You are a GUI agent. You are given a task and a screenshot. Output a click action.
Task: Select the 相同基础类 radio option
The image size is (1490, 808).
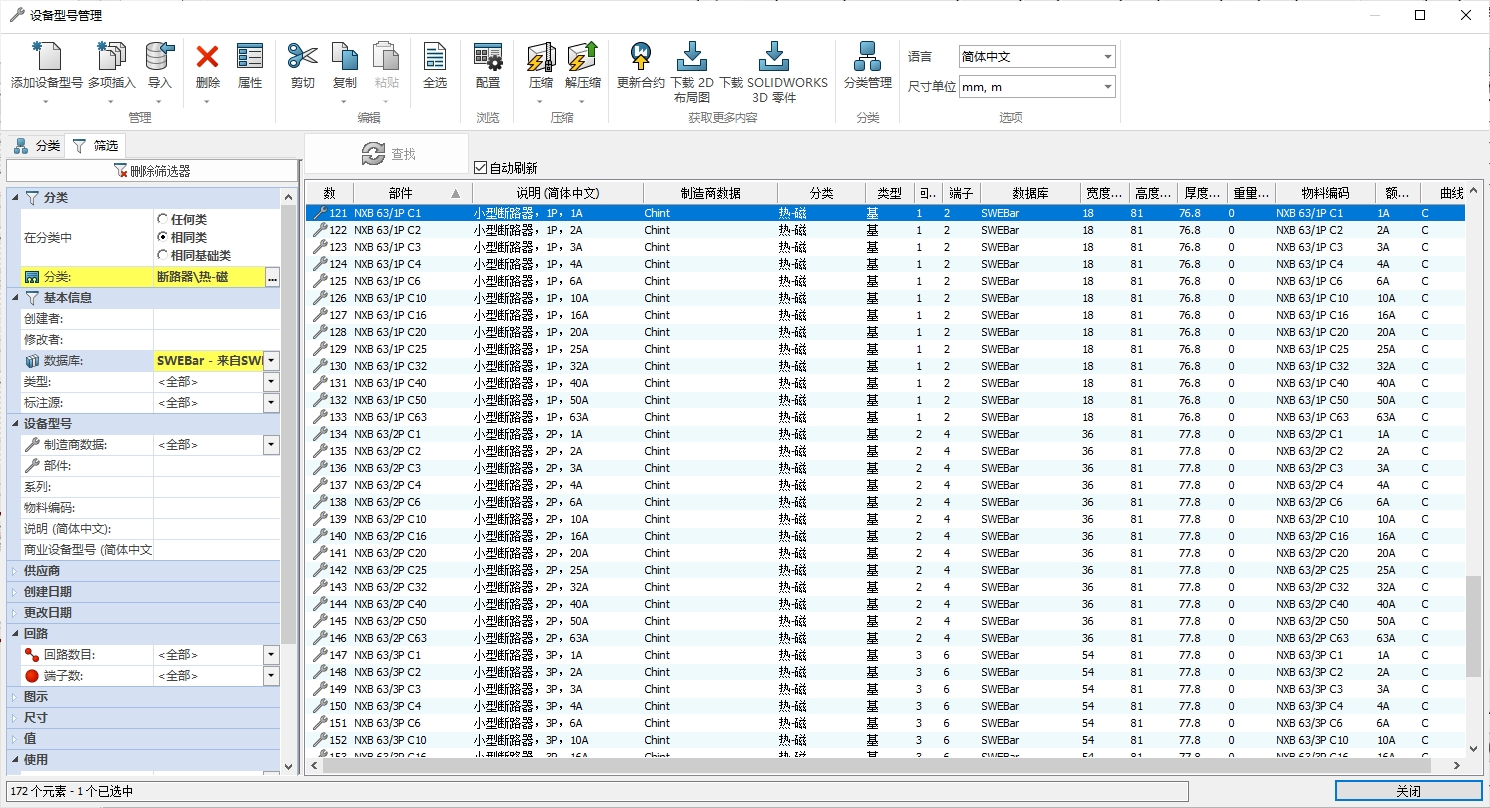coord(163,255)
